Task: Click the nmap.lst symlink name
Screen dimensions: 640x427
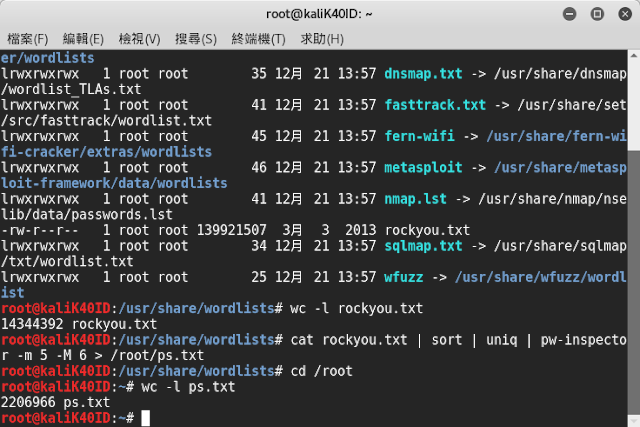Action: click(416, 199)
